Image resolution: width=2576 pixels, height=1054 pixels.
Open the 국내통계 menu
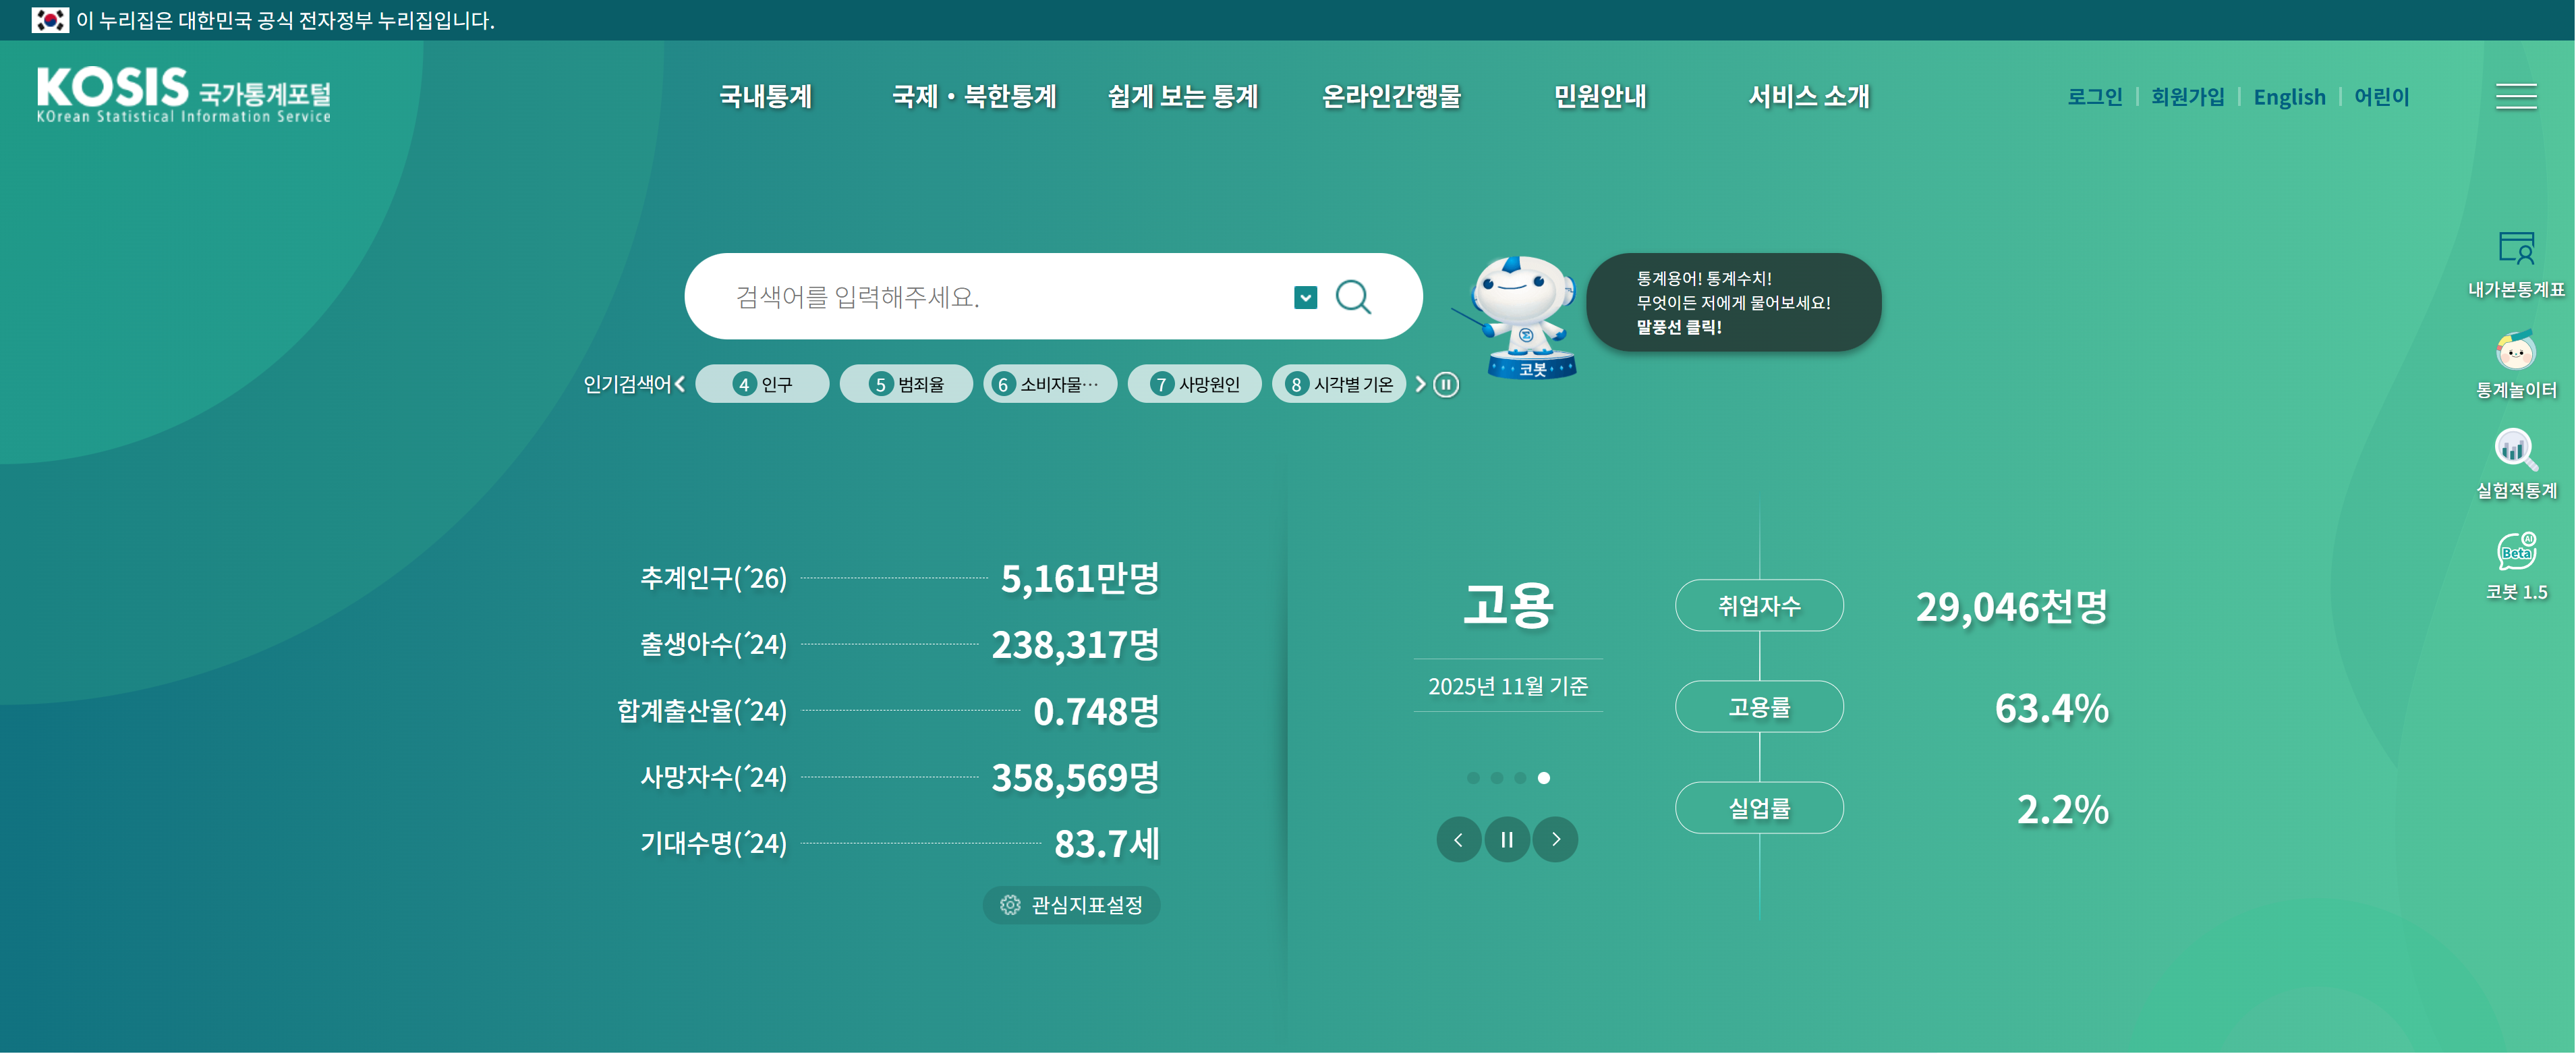pos(765,96)
